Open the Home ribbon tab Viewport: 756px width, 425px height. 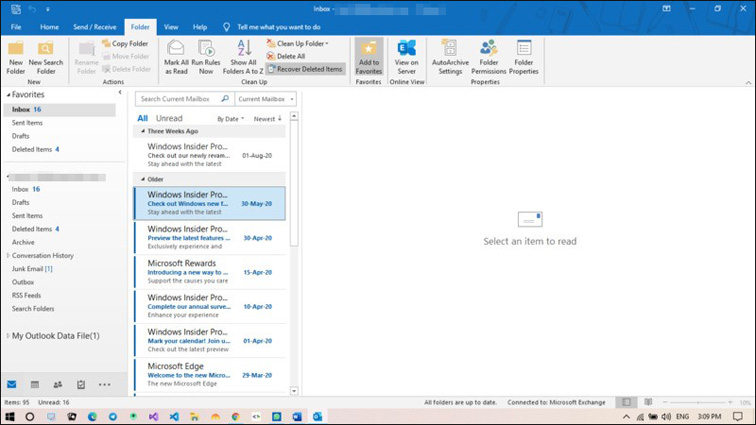tap(49, 27)
